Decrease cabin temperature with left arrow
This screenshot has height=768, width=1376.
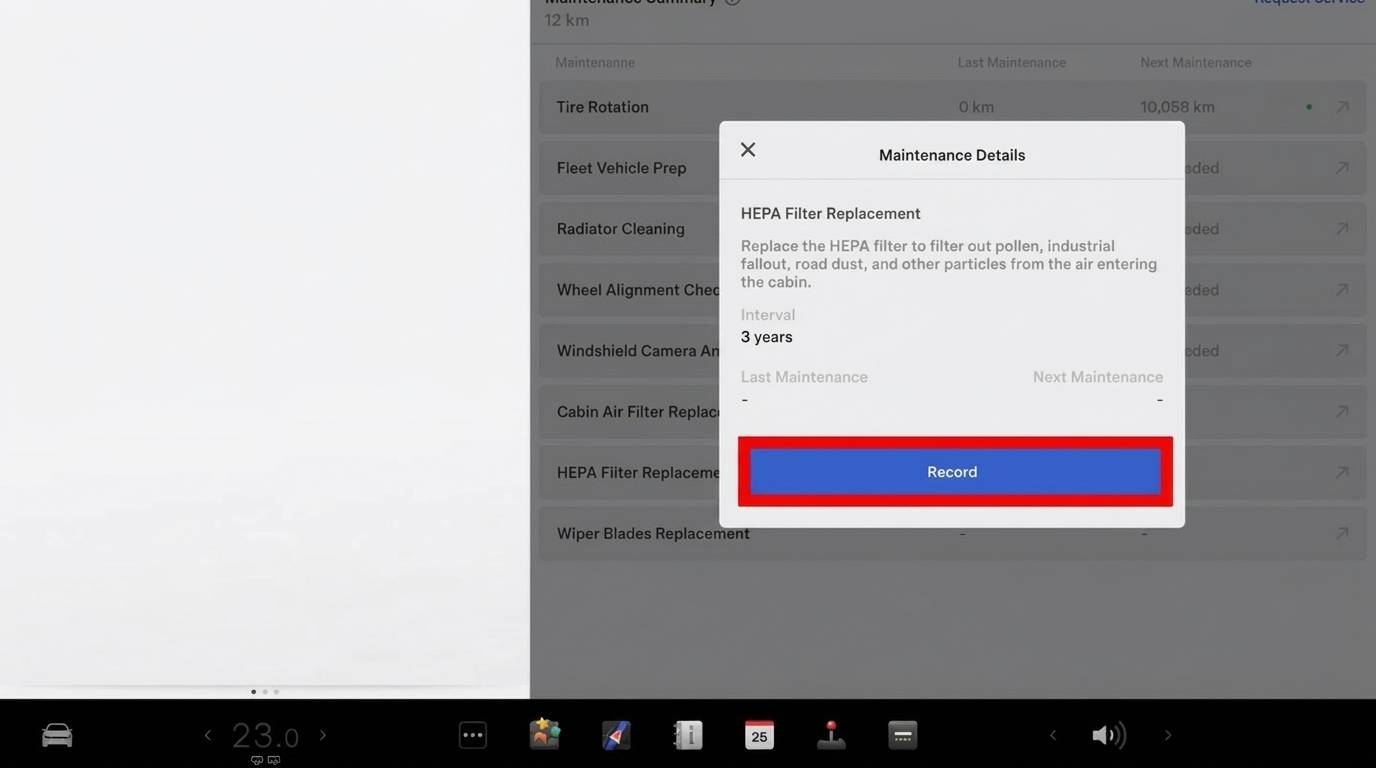(208, 735)
